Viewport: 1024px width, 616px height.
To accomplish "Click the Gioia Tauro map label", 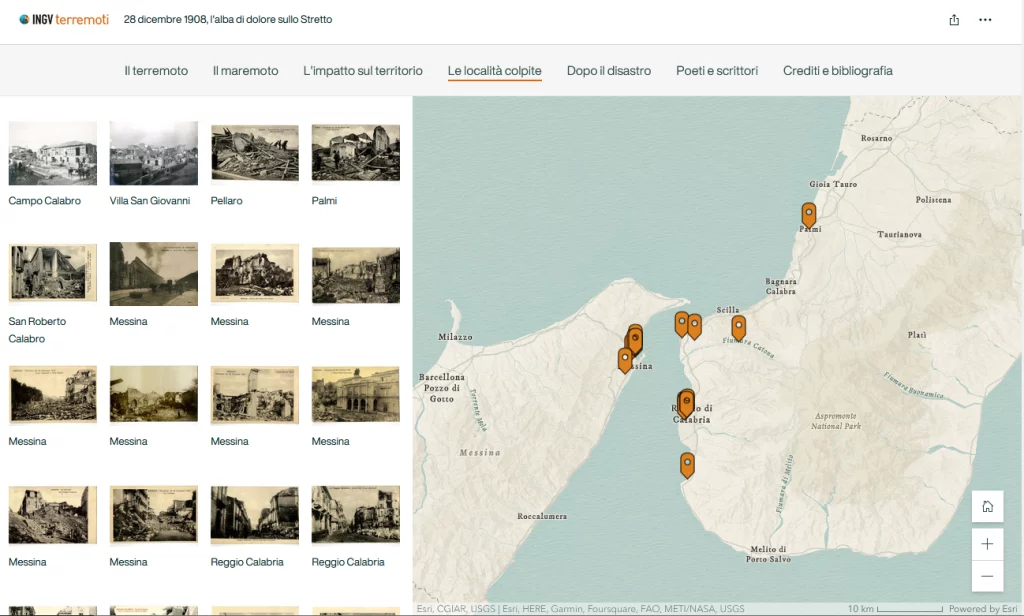I will click(x=833, y=184).
